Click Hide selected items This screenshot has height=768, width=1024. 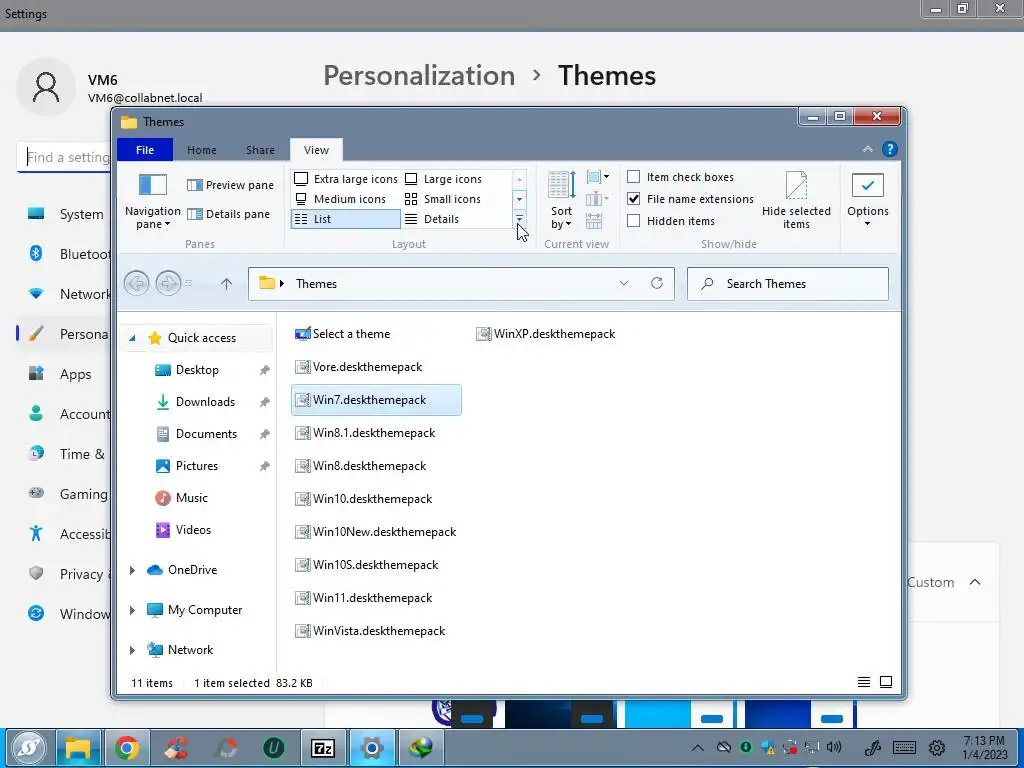click(796, 200)
